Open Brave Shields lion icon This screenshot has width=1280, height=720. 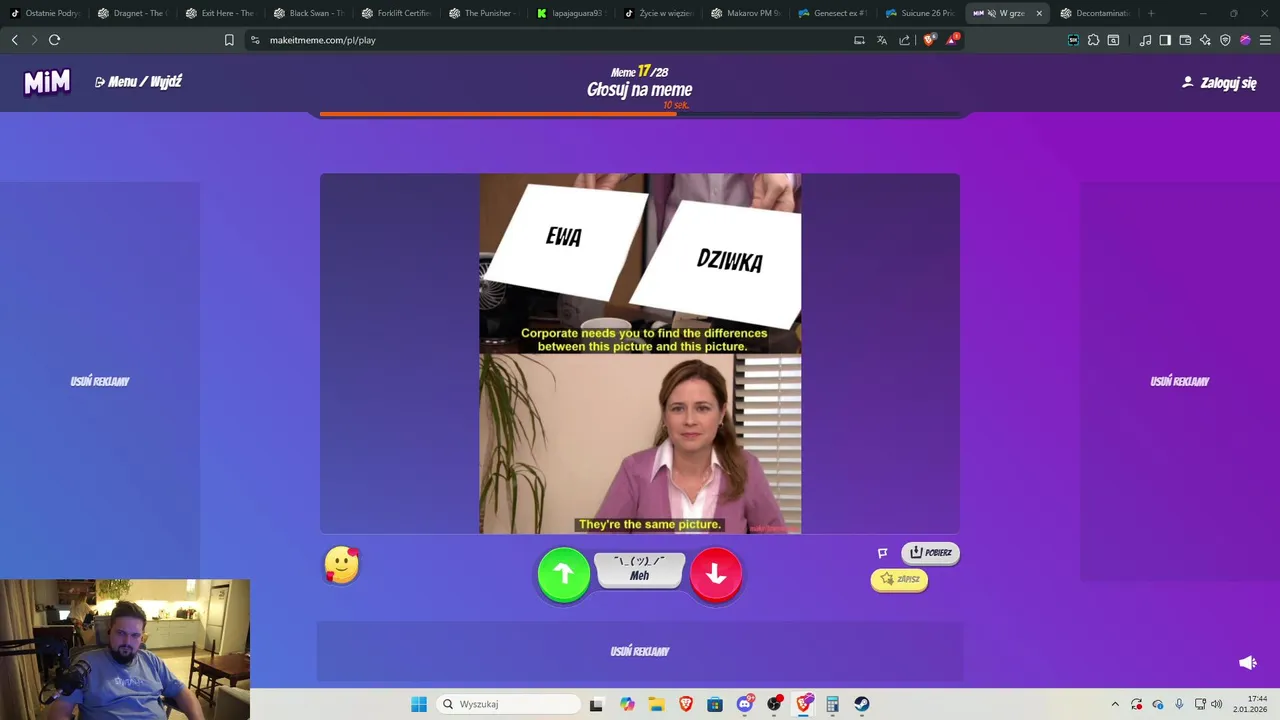coord(929,40)
